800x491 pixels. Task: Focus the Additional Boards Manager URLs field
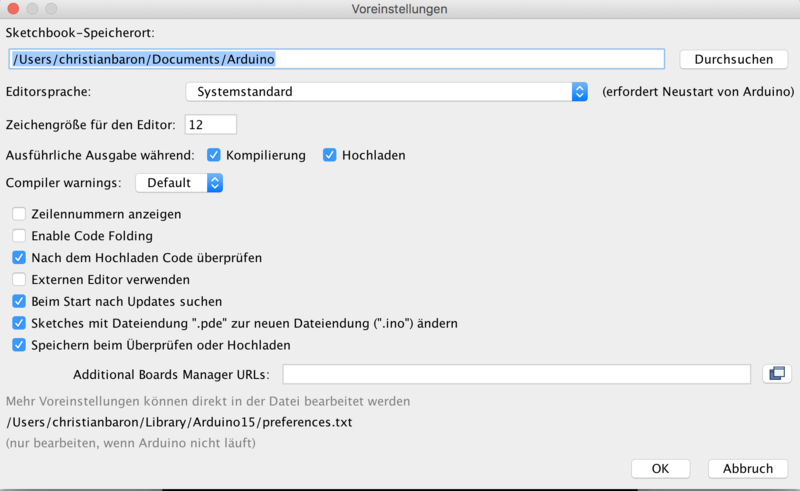point(516,374)
